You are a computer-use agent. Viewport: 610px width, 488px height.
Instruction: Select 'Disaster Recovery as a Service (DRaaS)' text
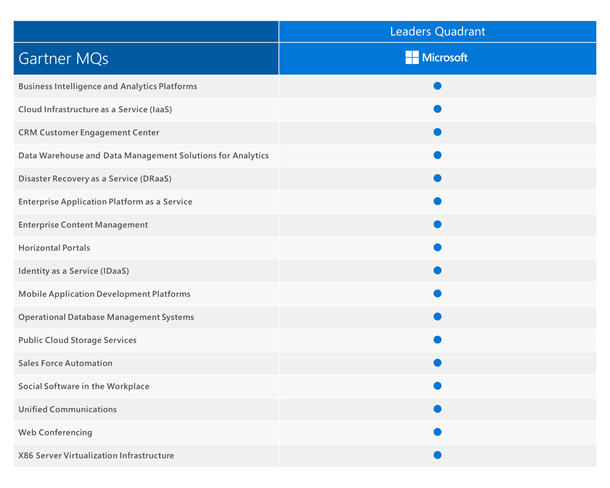(95, 179)
